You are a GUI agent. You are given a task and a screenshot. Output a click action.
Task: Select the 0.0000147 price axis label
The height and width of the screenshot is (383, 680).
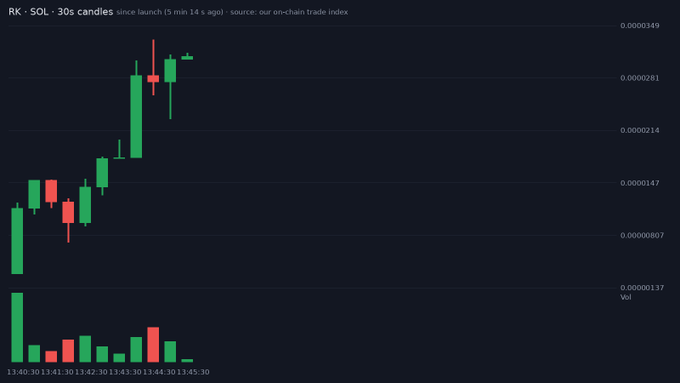(640, 183)
